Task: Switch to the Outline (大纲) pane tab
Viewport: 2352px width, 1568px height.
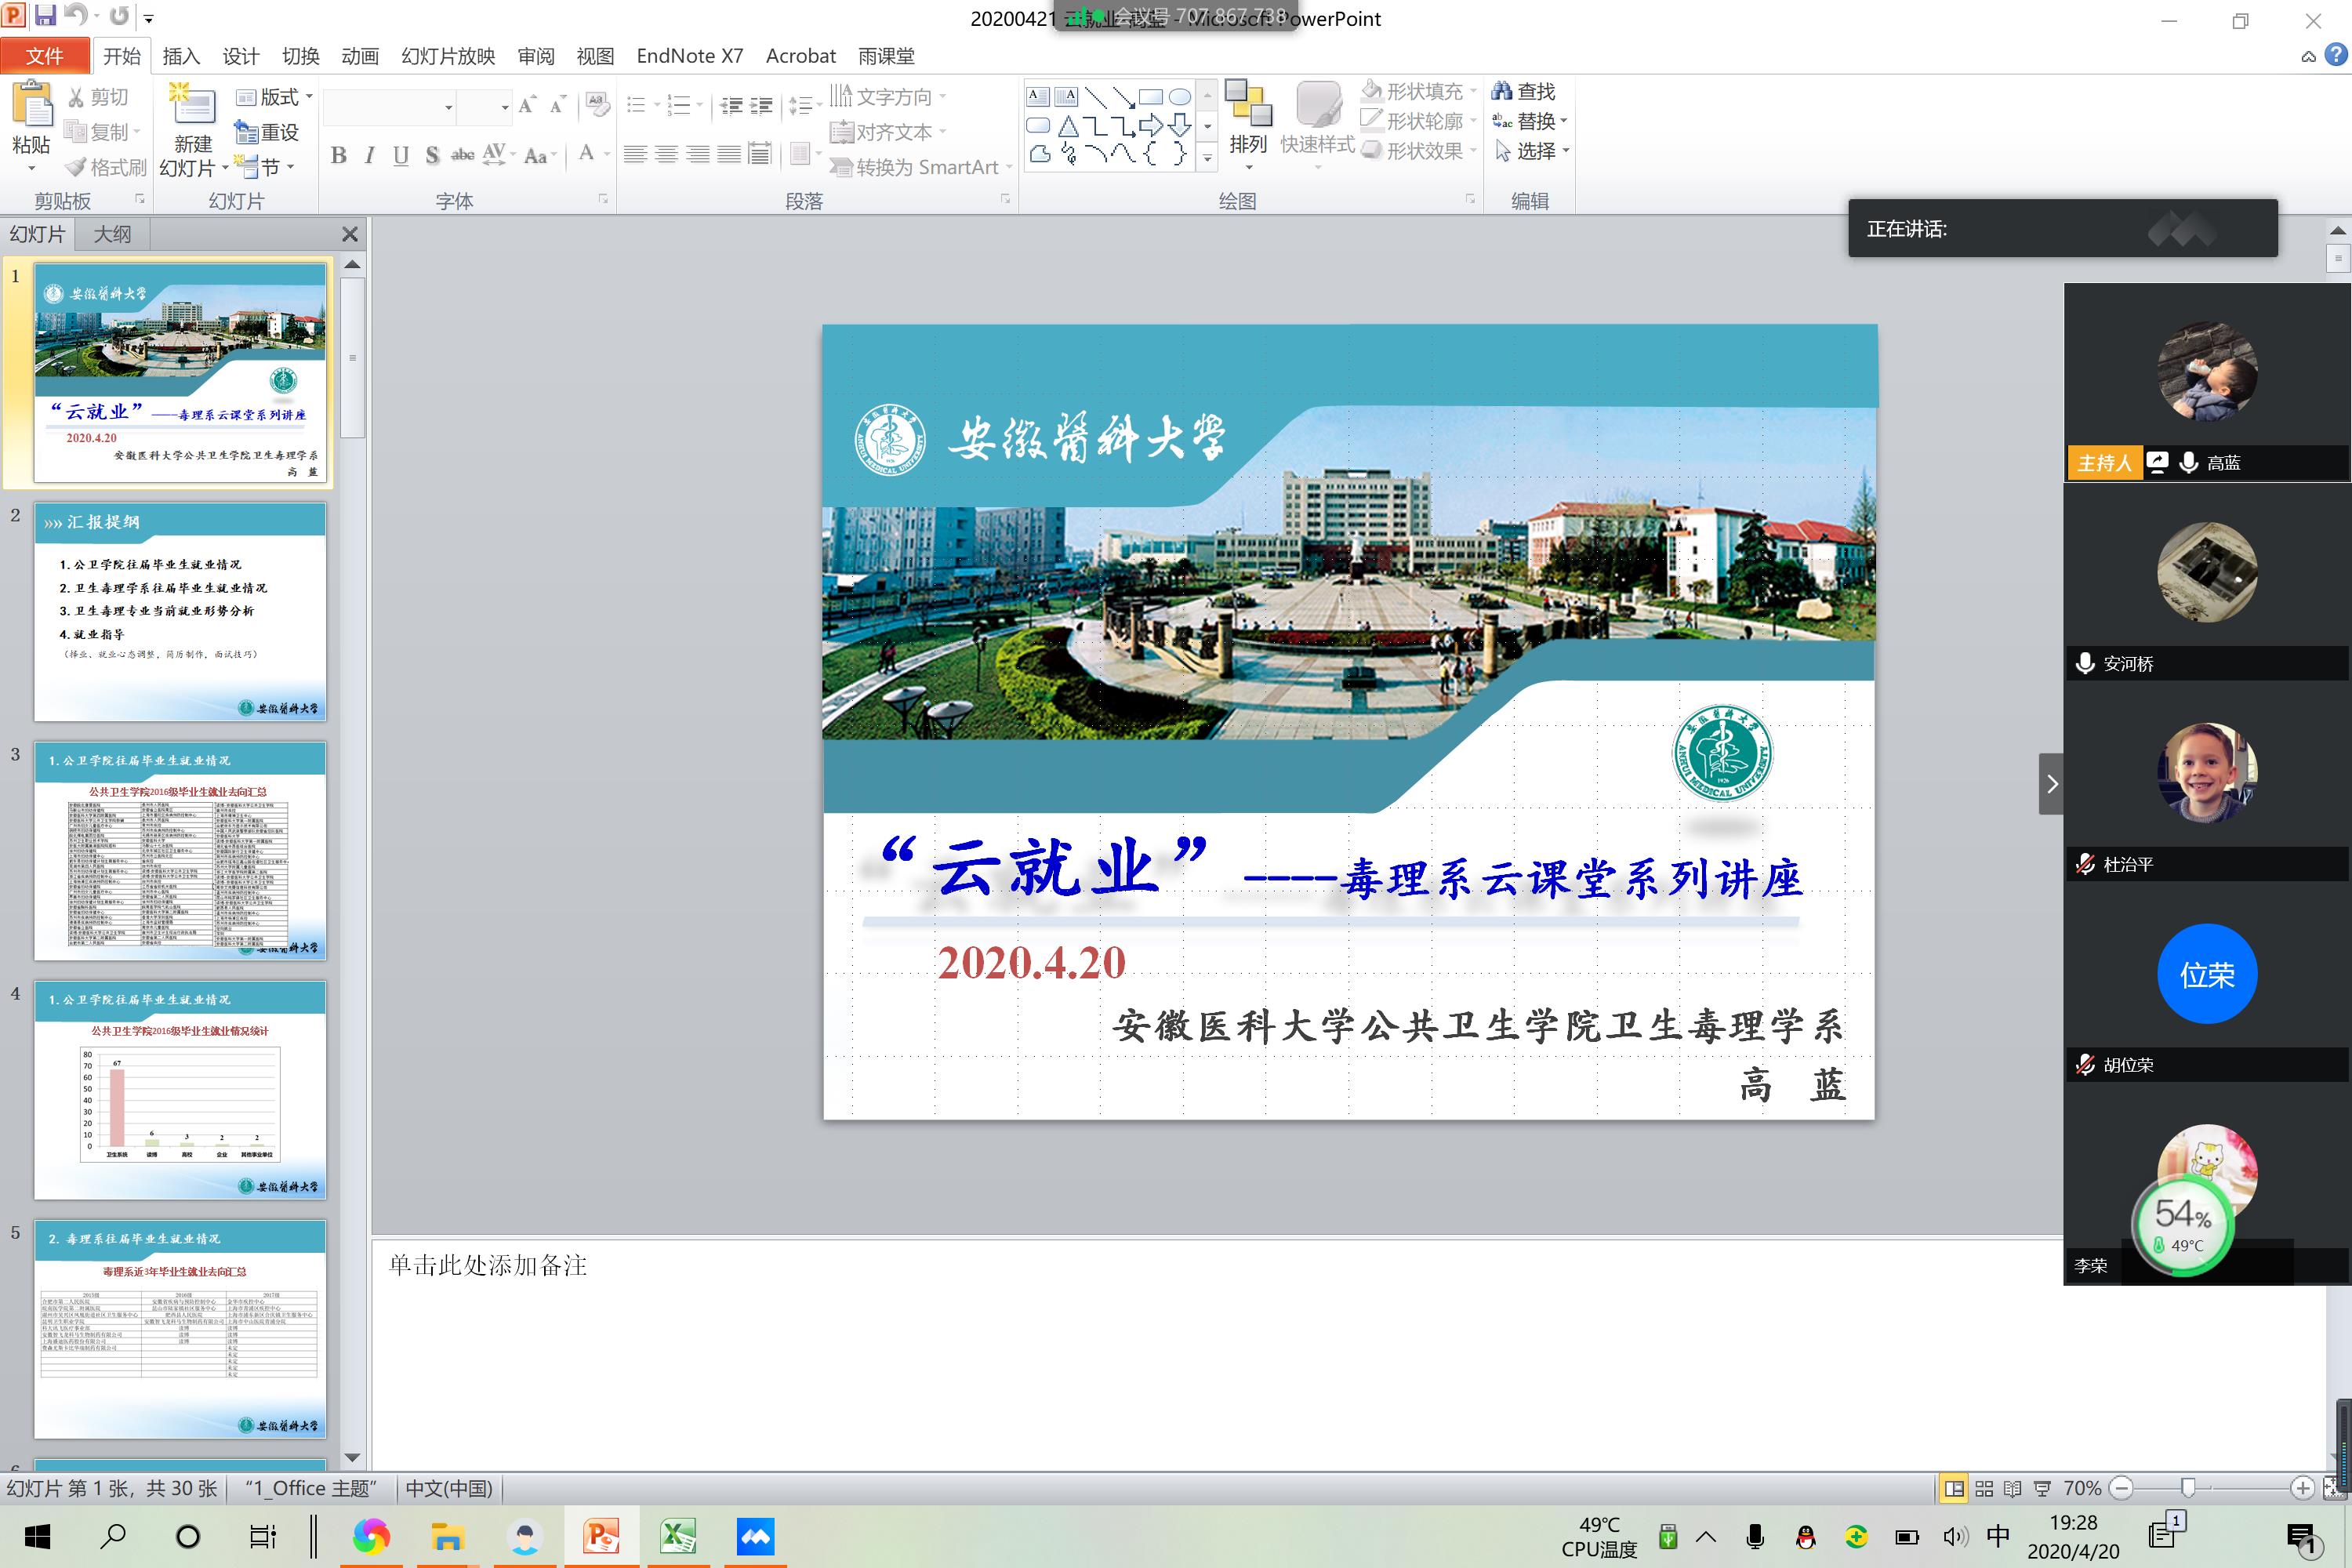Action: tap(112, 234)
